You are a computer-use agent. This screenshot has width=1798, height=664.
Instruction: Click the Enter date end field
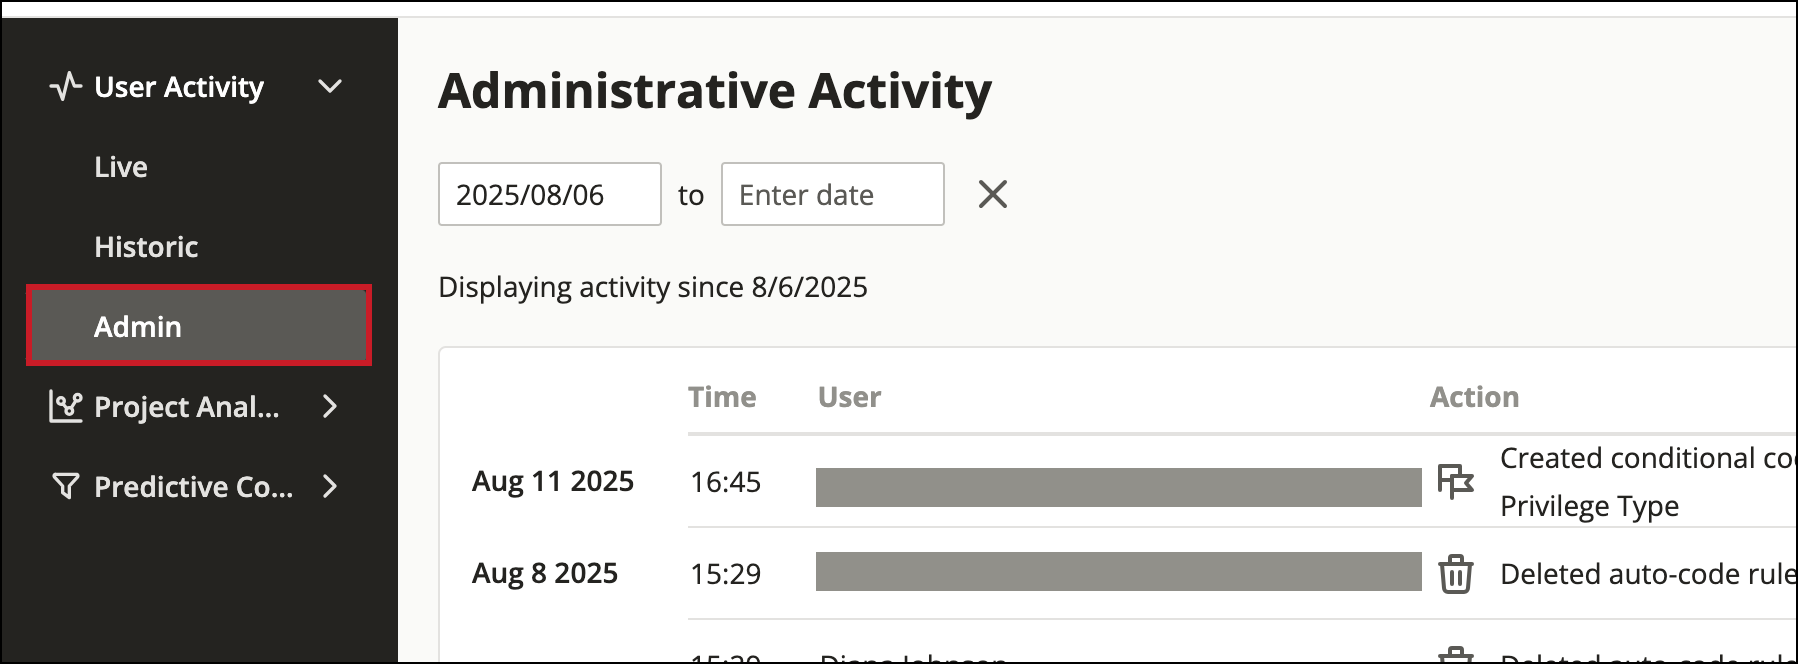click(833, 194)
